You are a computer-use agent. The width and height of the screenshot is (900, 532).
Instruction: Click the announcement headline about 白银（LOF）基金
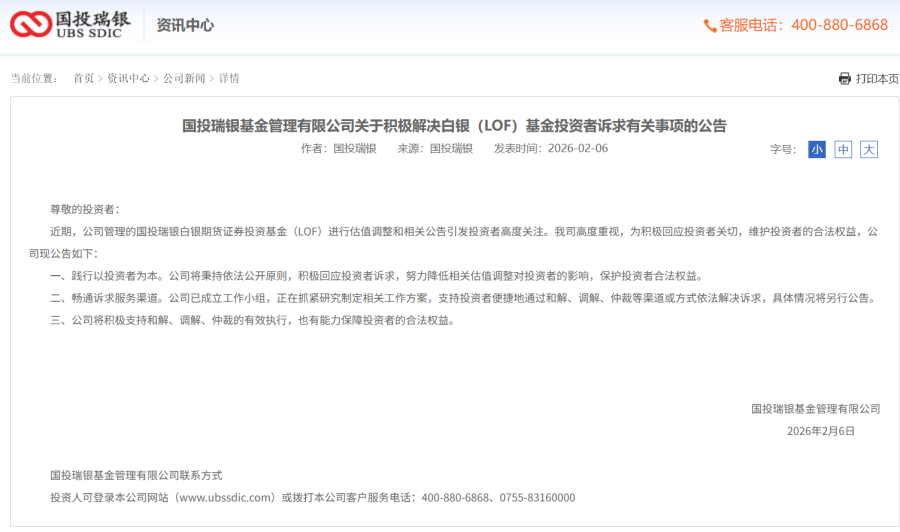pos(454,126)
